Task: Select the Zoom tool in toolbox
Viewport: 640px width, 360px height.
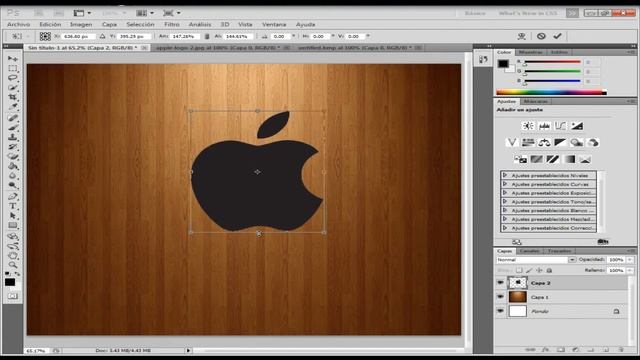Action: pyautogui.click(x=13, y=265)
